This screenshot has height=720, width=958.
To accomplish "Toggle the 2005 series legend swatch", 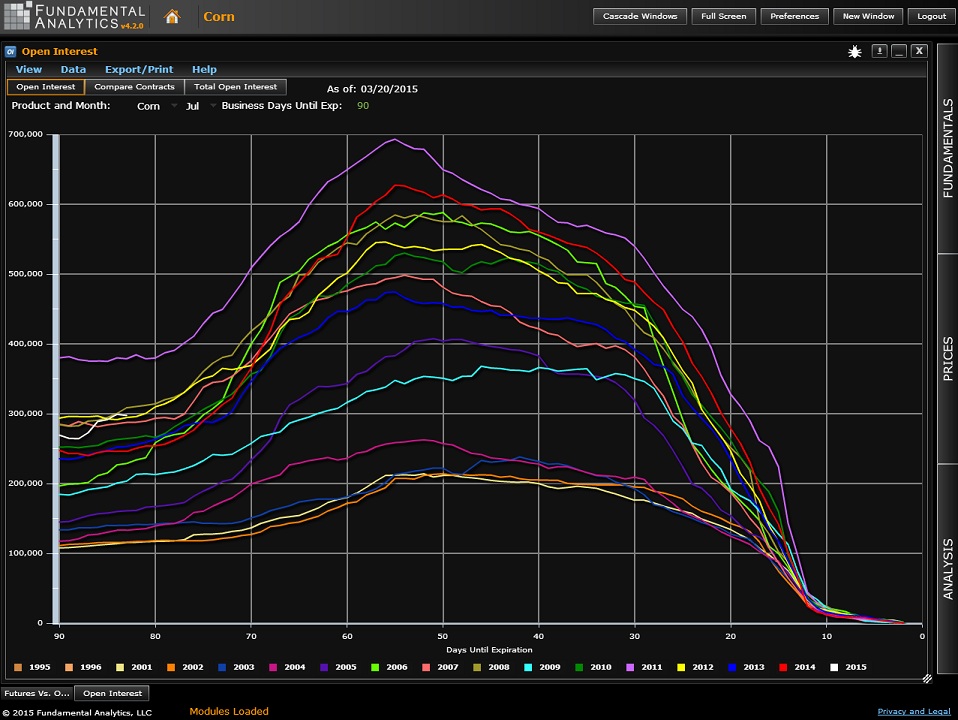I will (324, 667).
